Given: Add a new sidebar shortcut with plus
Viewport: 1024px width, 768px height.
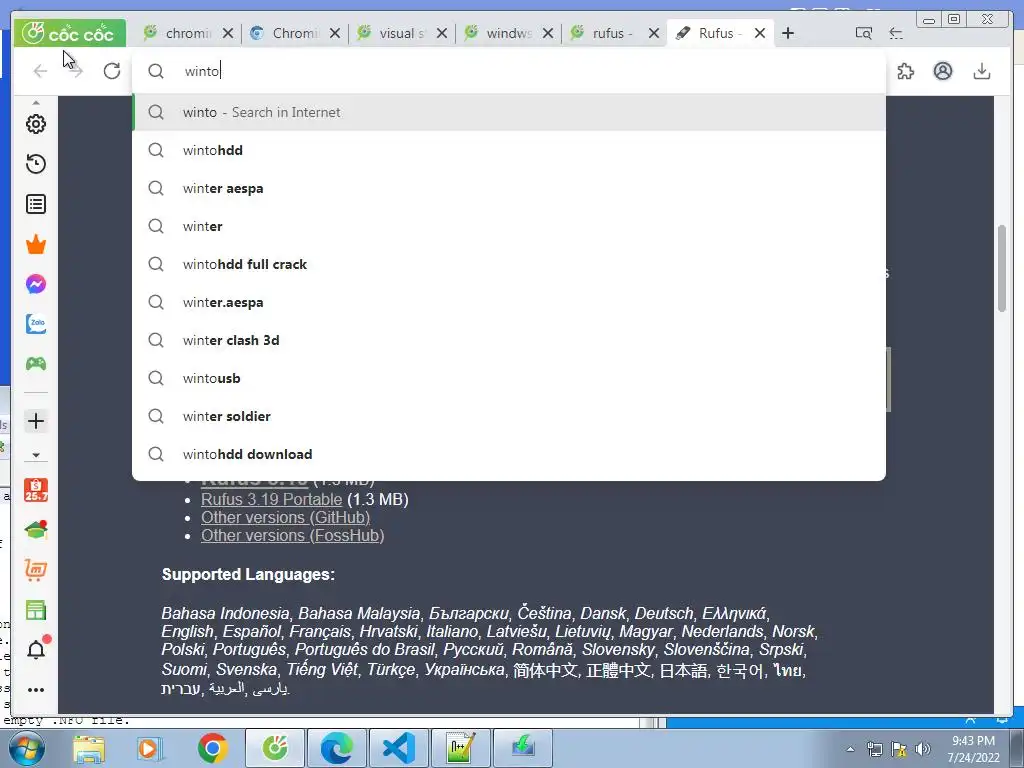Looking at the screenshot, I should pos(36,421).
